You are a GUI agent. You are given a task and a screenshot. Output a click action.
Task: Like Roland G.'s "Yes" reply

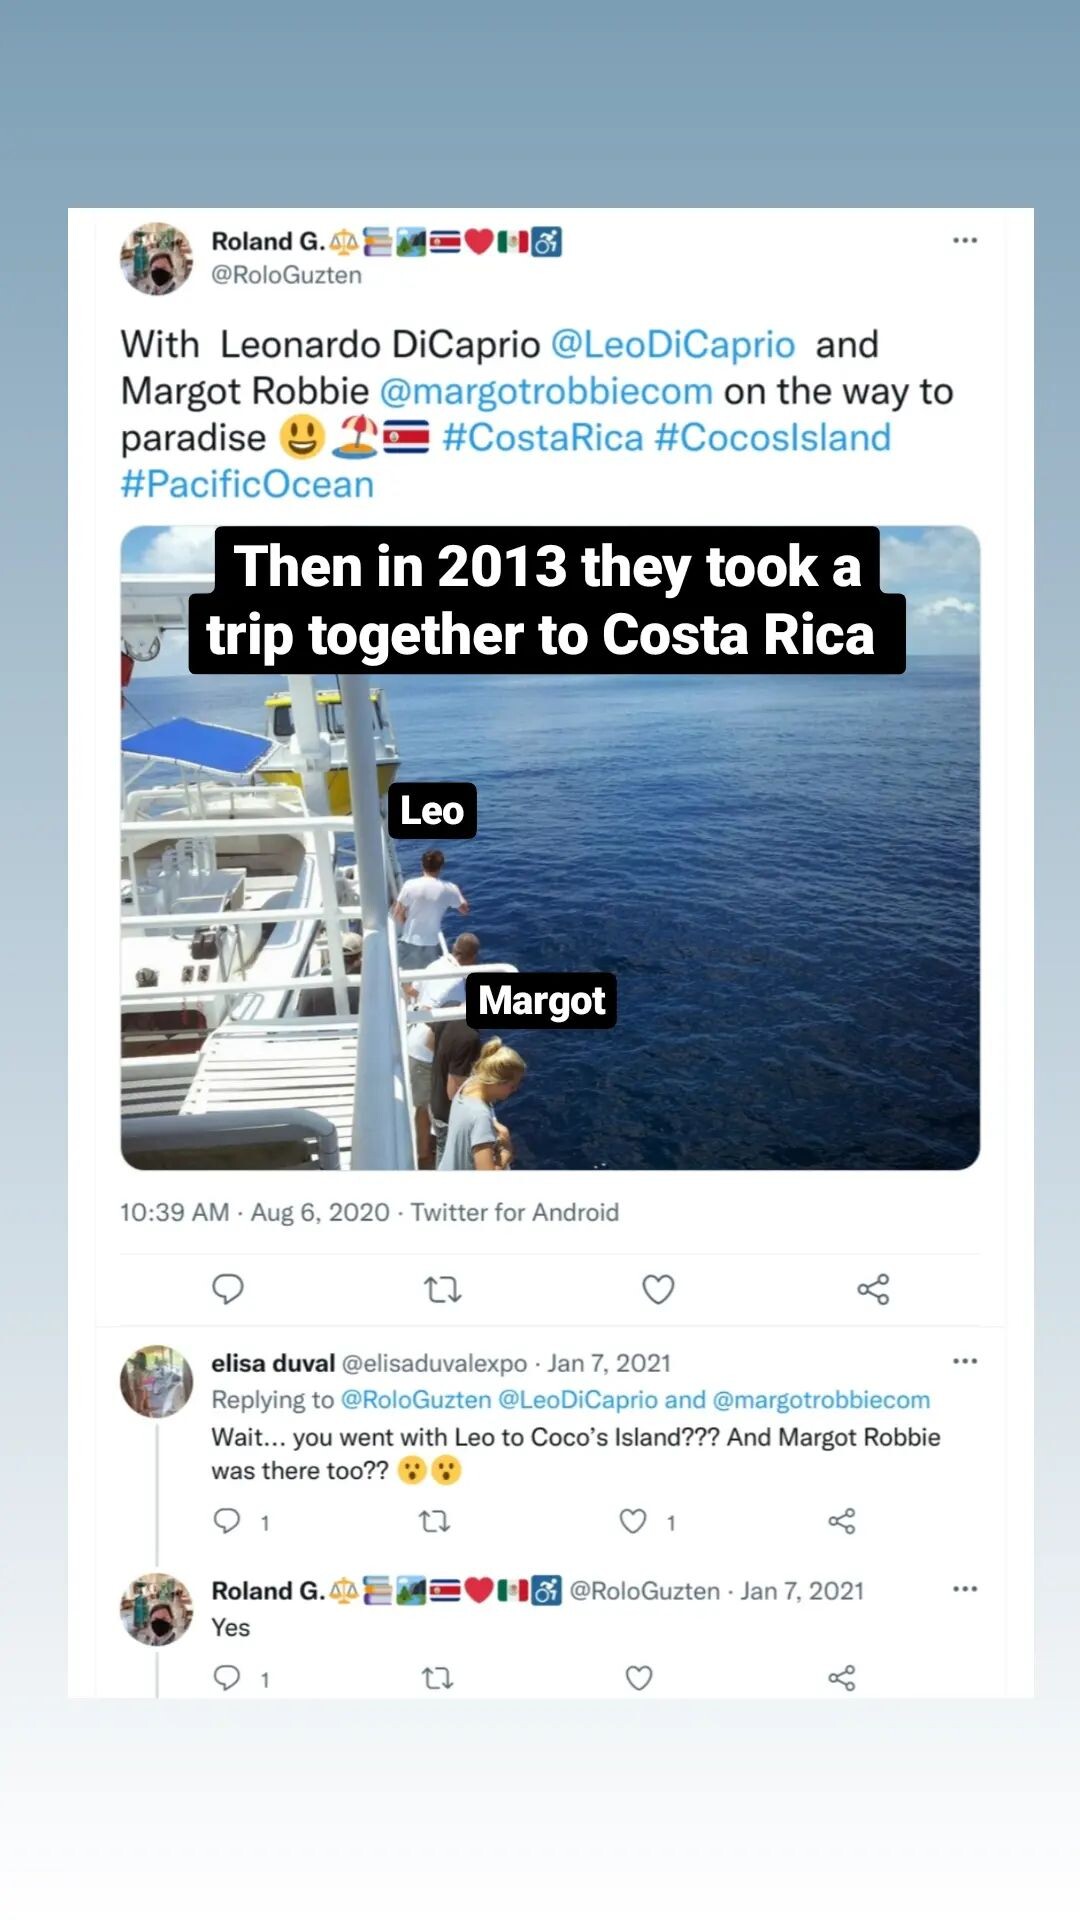639,1677
